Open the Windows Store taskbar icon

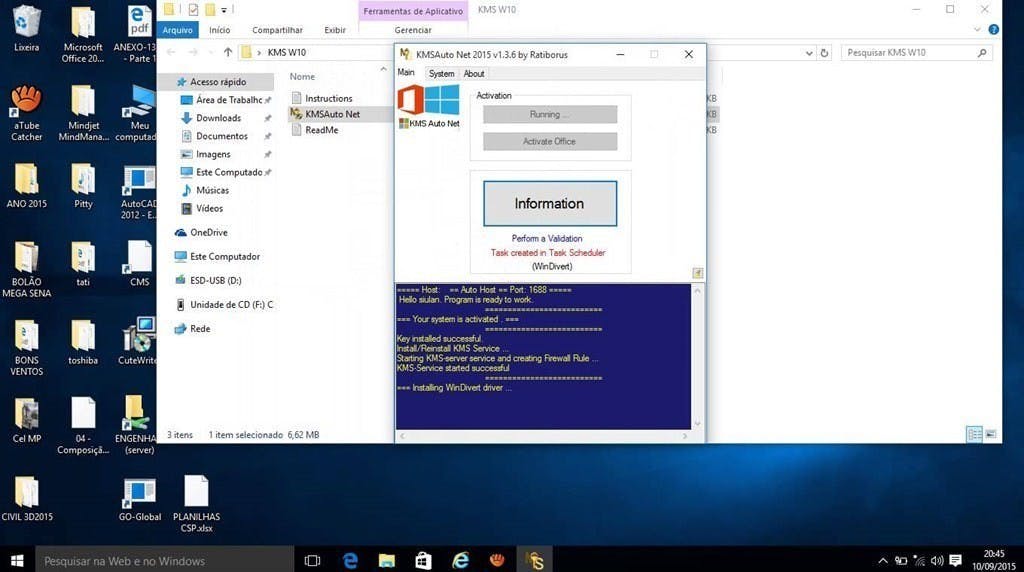(x=423, y=560)
